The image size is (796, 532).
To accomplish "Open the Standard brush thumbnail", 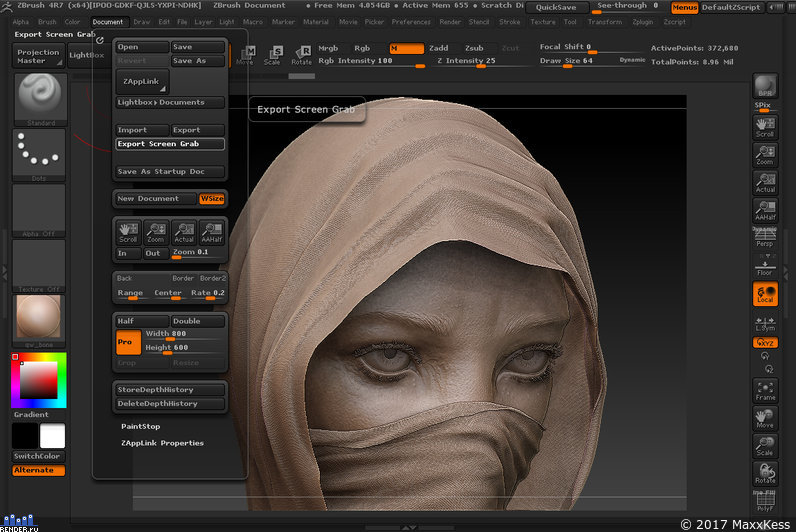I will 40,99.
